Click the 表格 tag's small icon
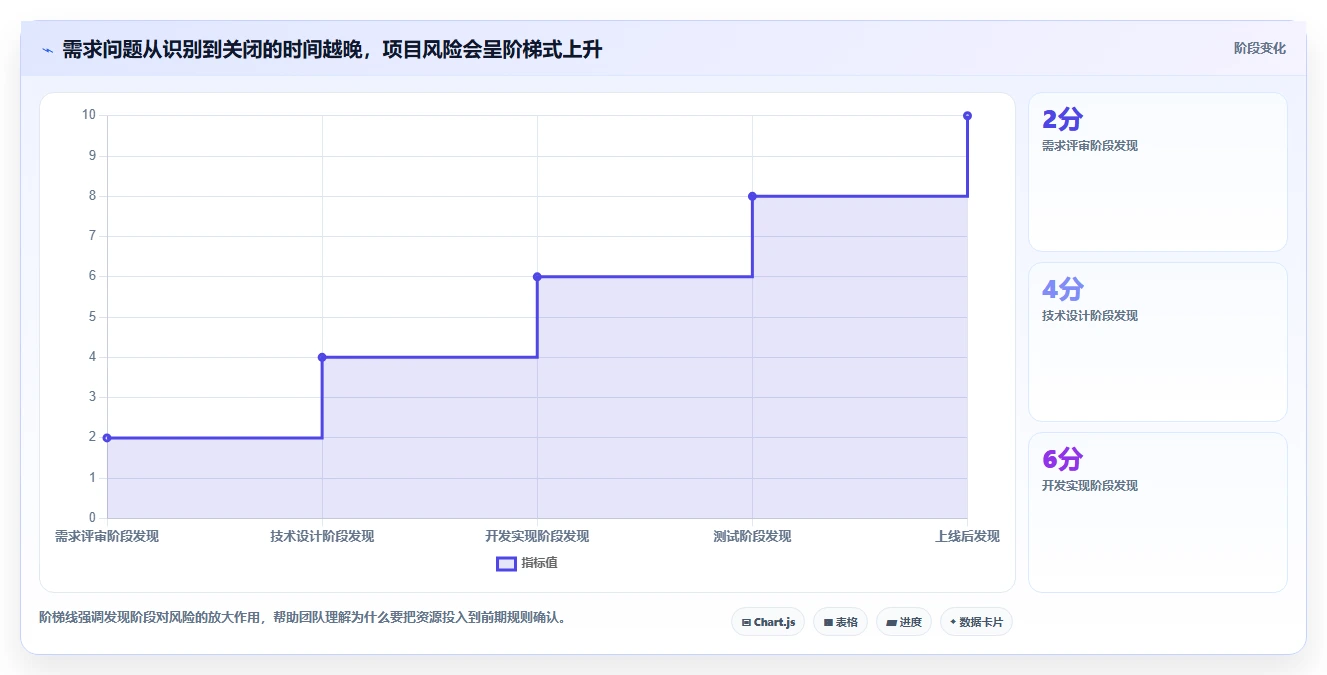This screenshot has height=675, width=1327. 828,622
